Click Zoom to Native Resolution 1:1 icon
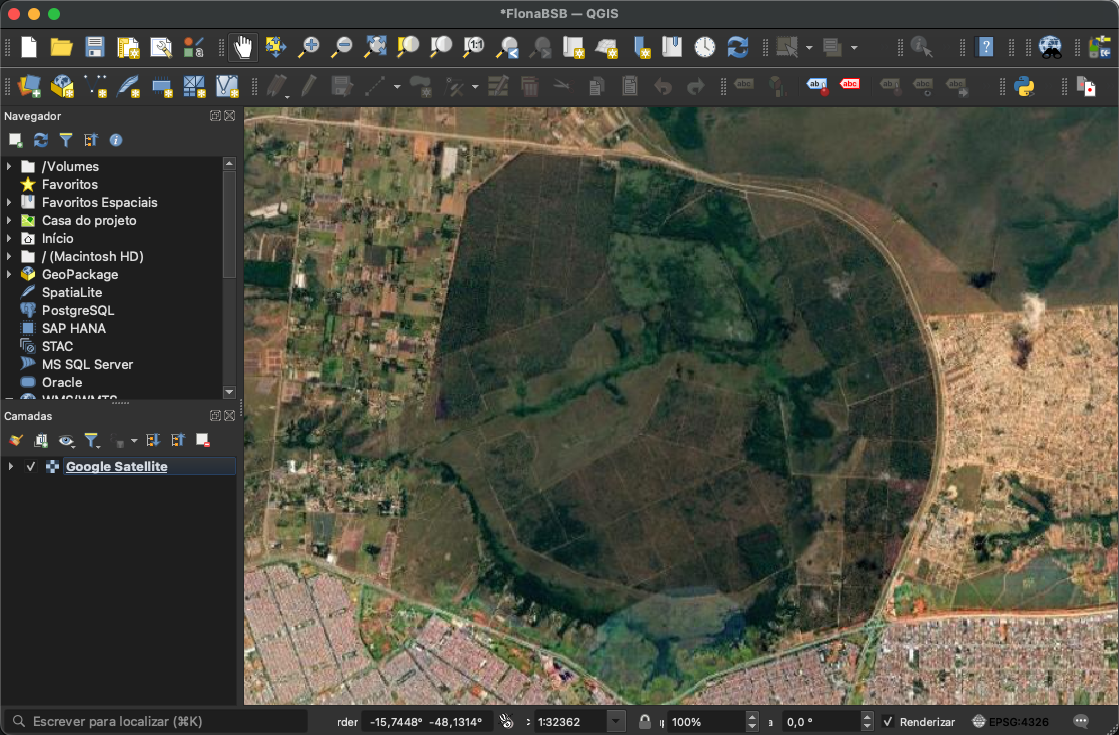Screen dimensions: 1119x735 (x=474, y=47)
